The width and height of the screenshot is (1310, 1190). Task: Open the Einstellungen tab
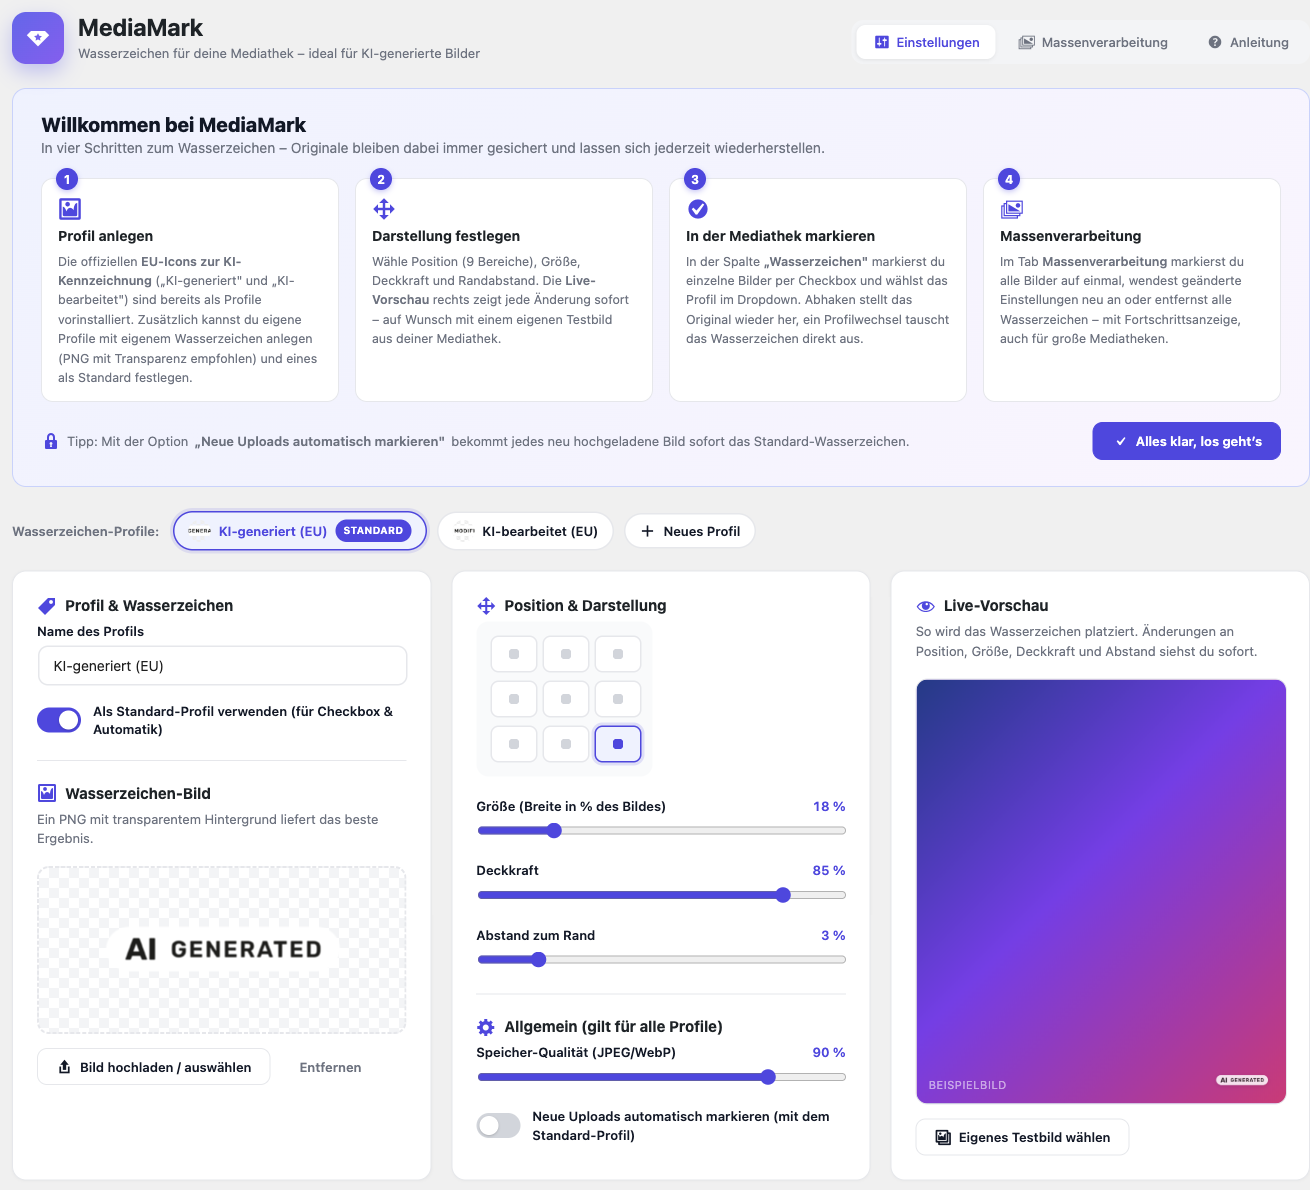pyautogui.click(x=926, y=42)
